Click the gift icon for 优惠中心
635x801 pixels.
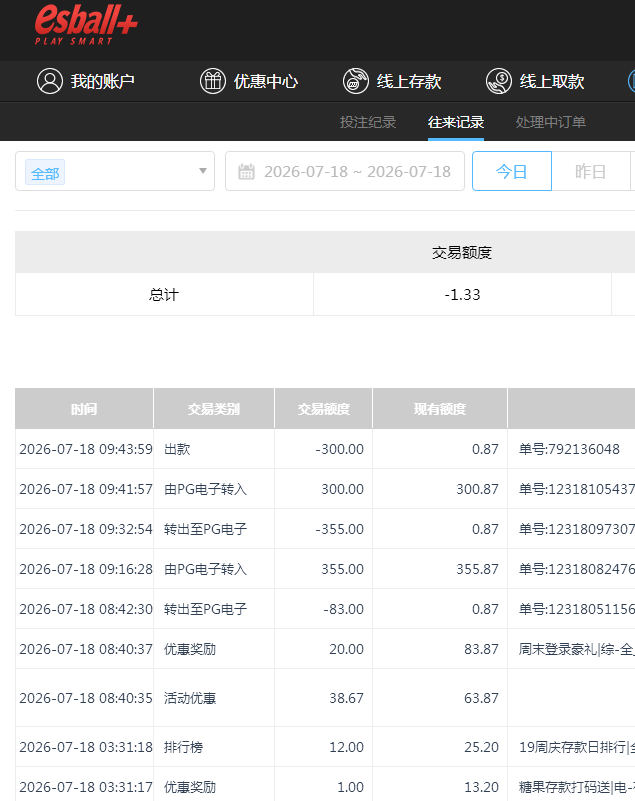[213, 81]
